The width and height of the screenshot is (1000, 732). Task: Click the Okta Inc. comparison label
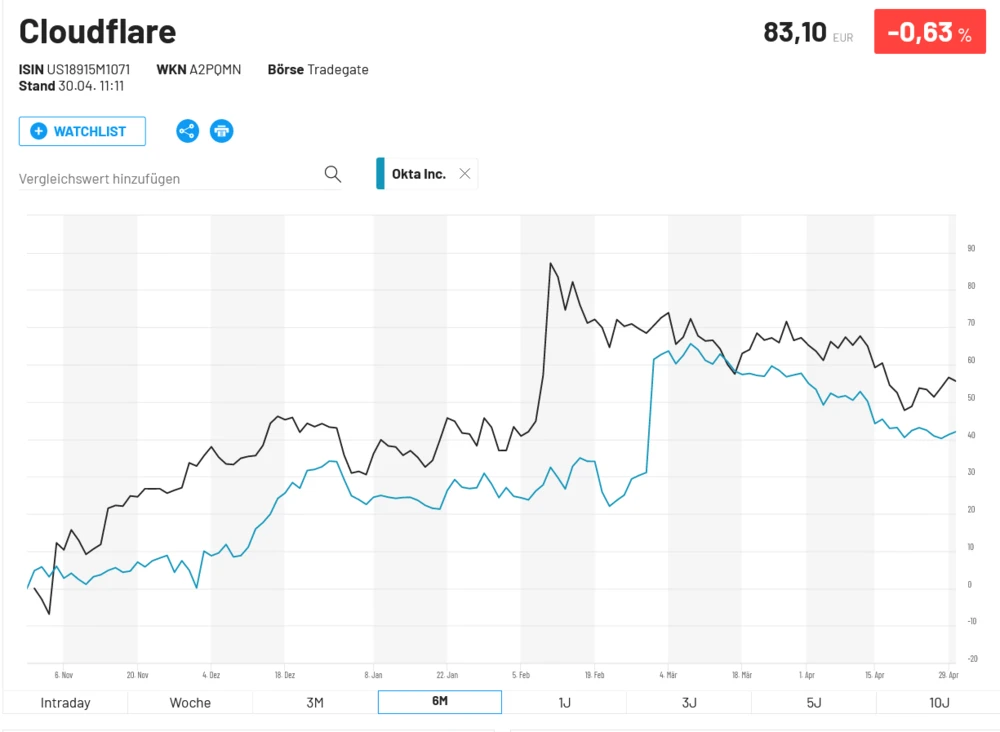419,173
